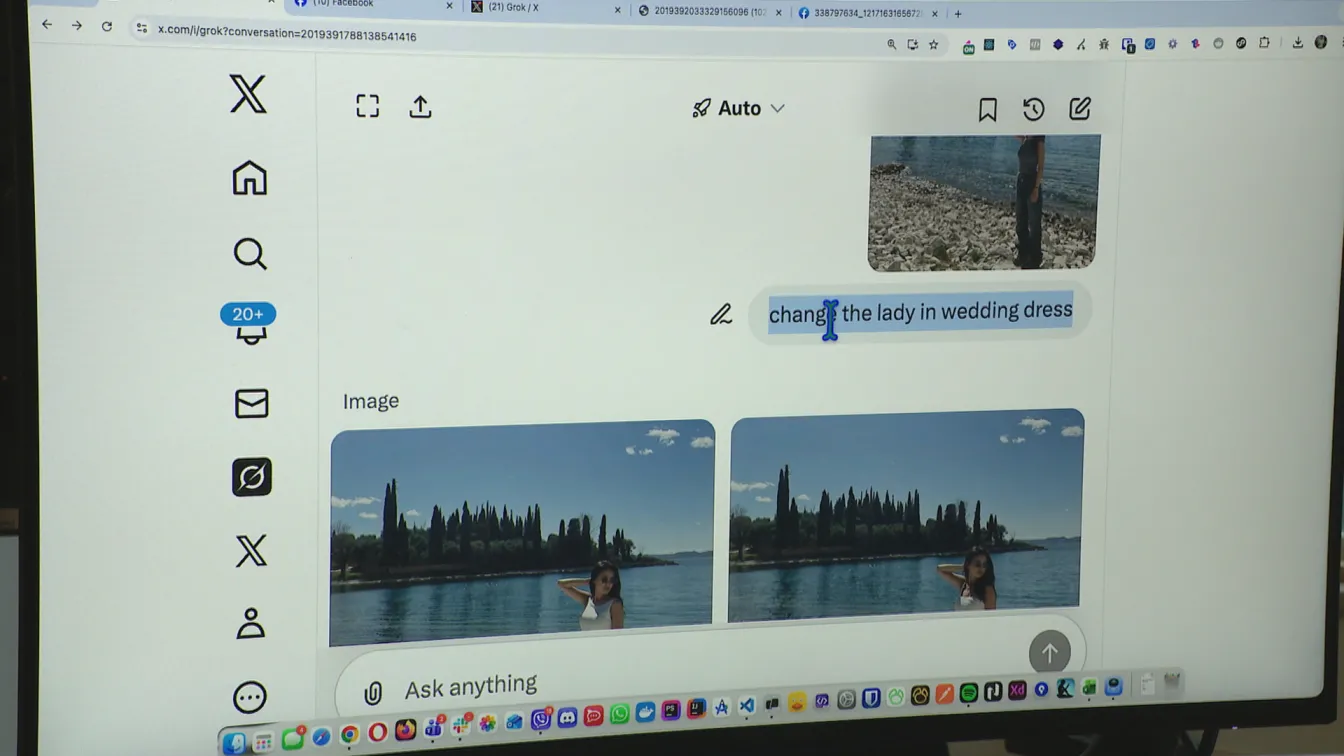Attach a file with the paperclip

(373, 692)
